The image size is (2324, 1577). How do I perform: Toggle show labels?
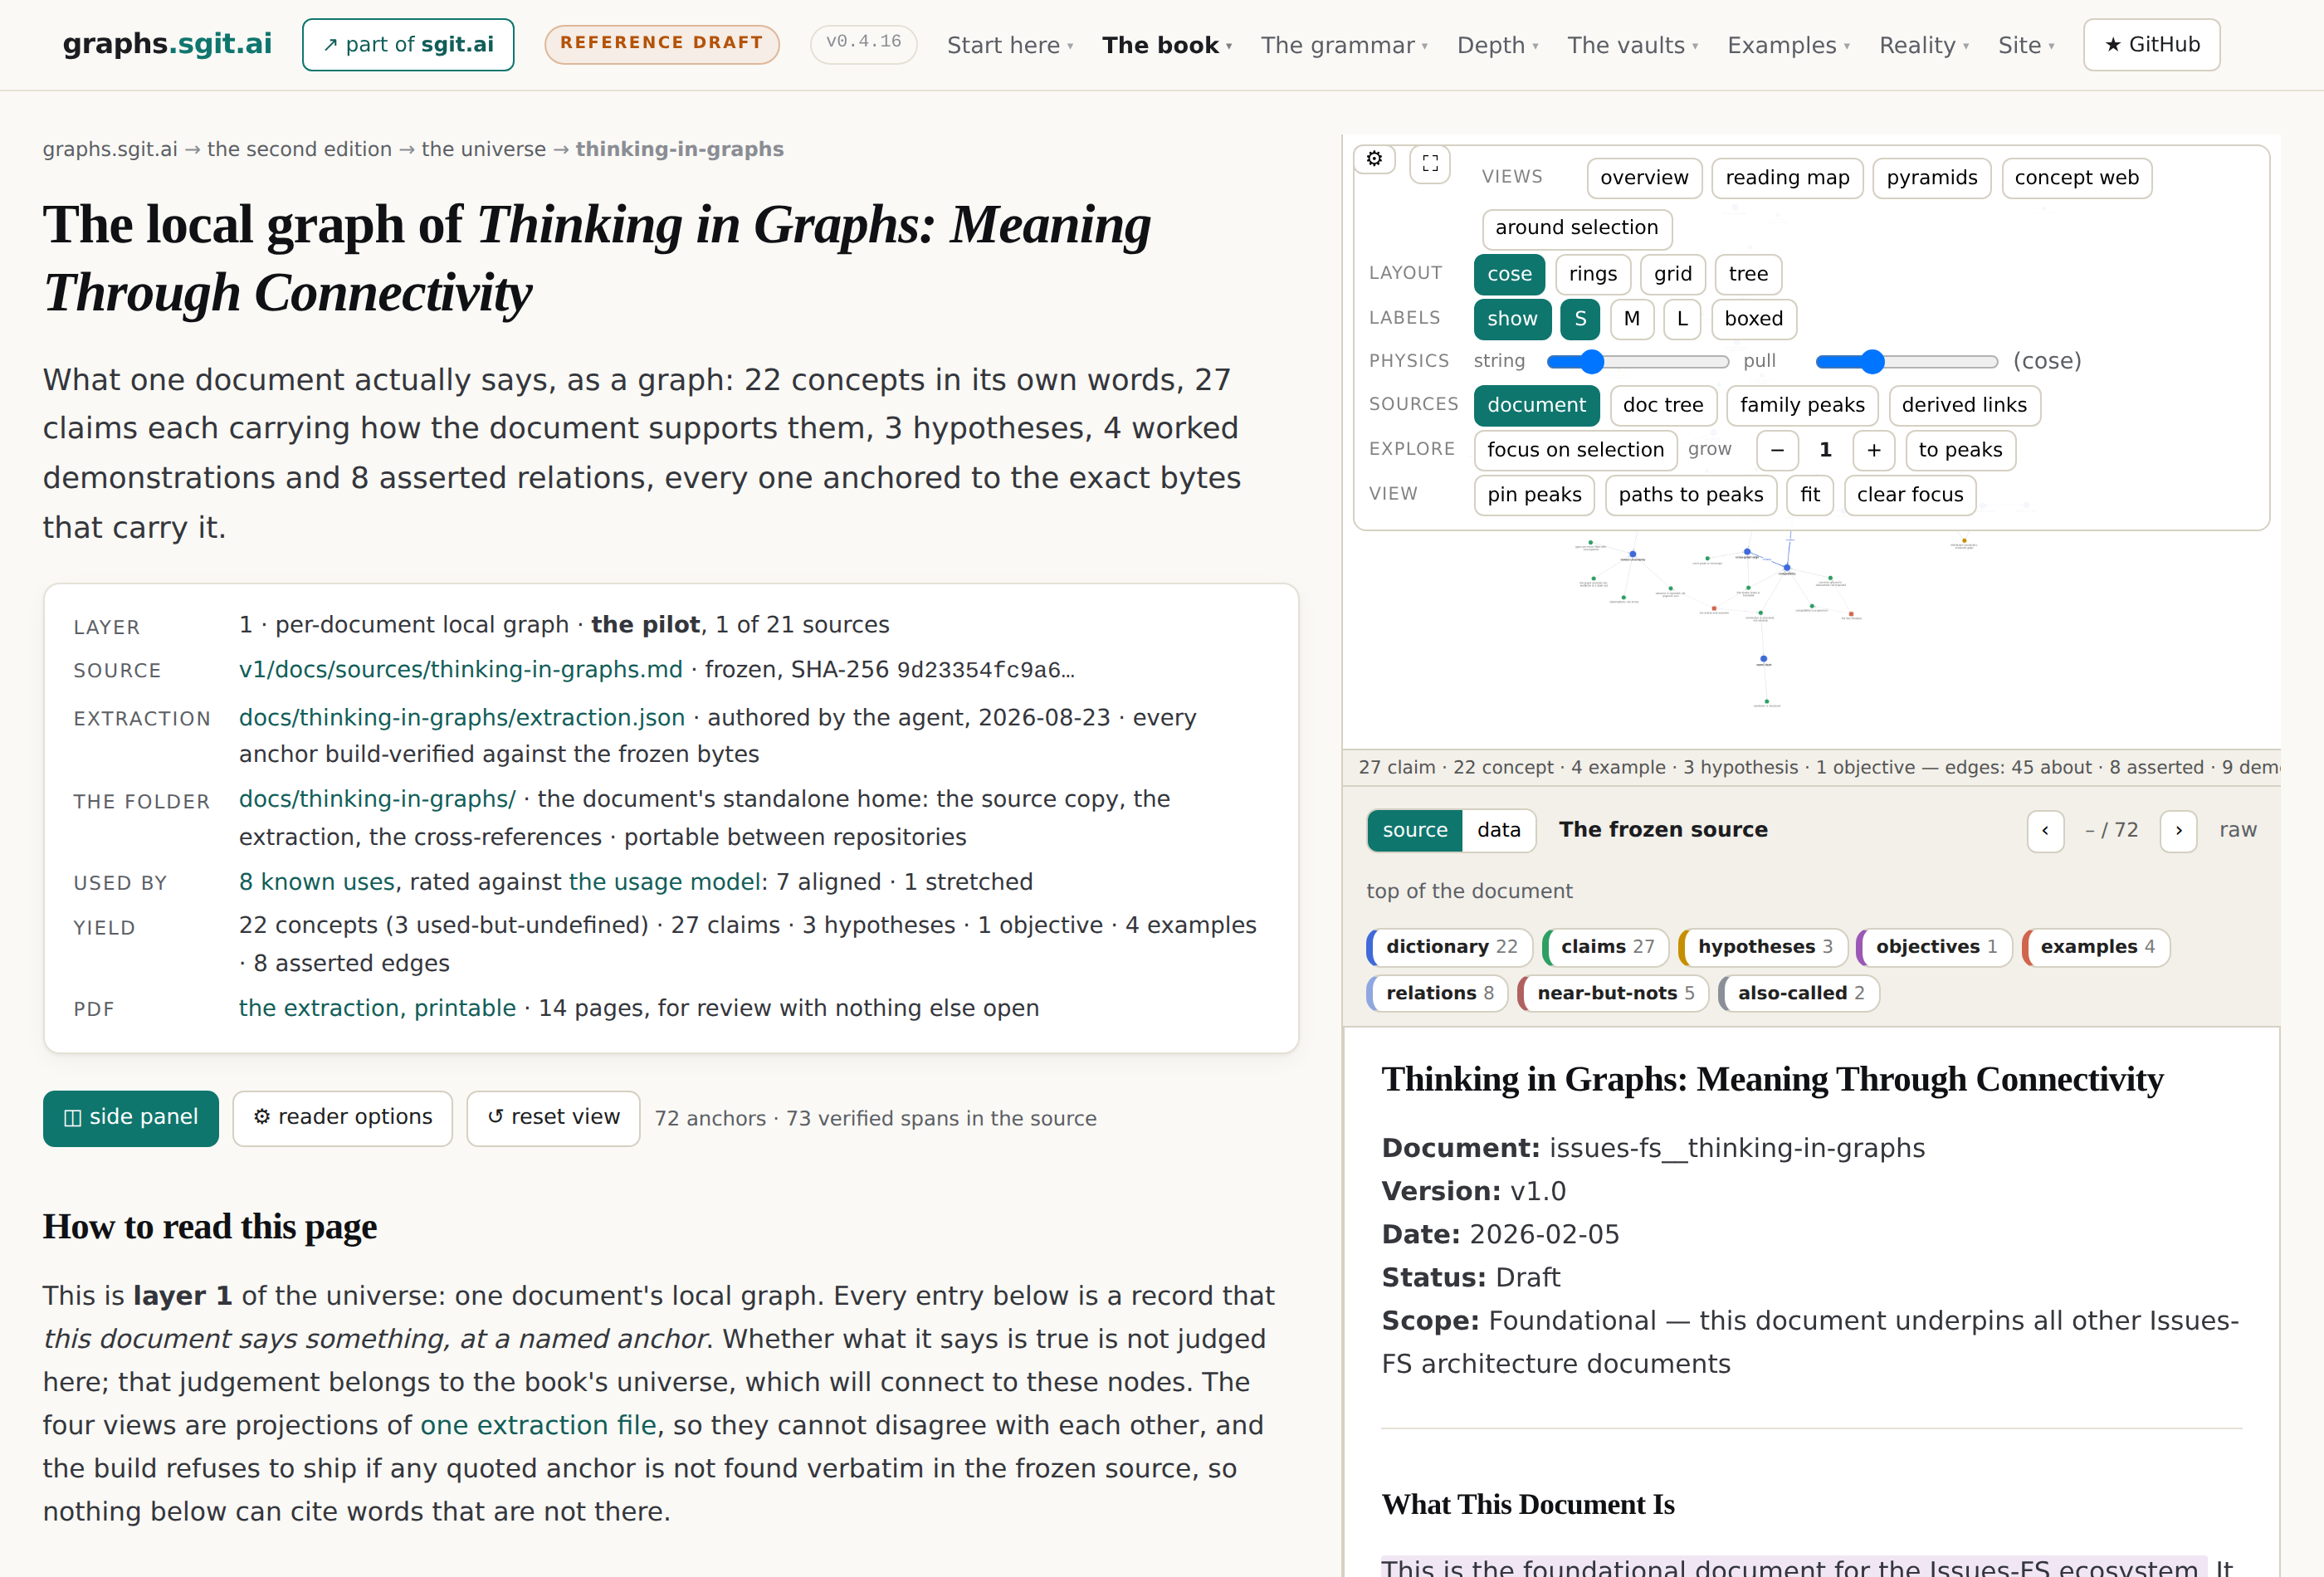[1512, 319]
